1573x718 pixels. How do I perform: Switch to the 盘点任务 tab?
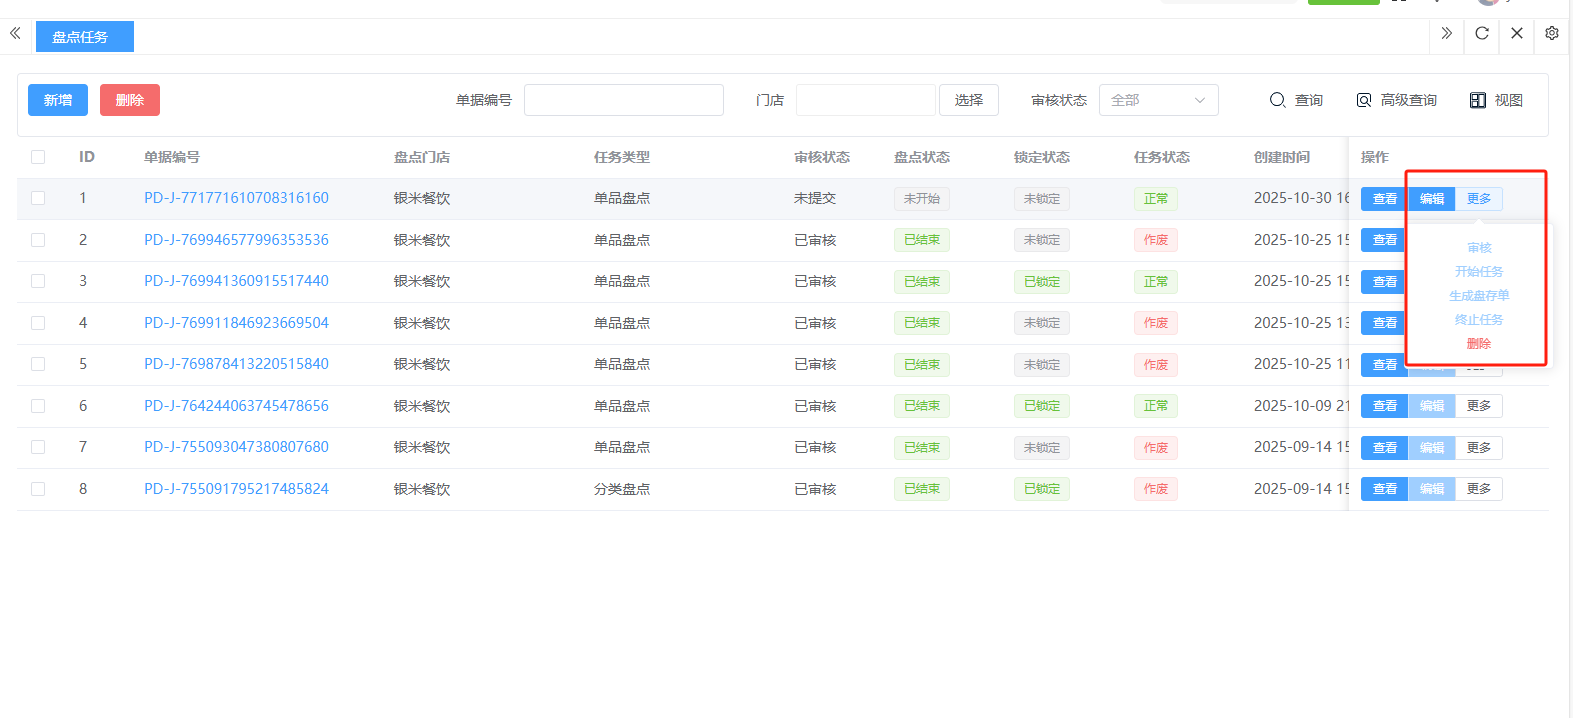tap(84, 37)
